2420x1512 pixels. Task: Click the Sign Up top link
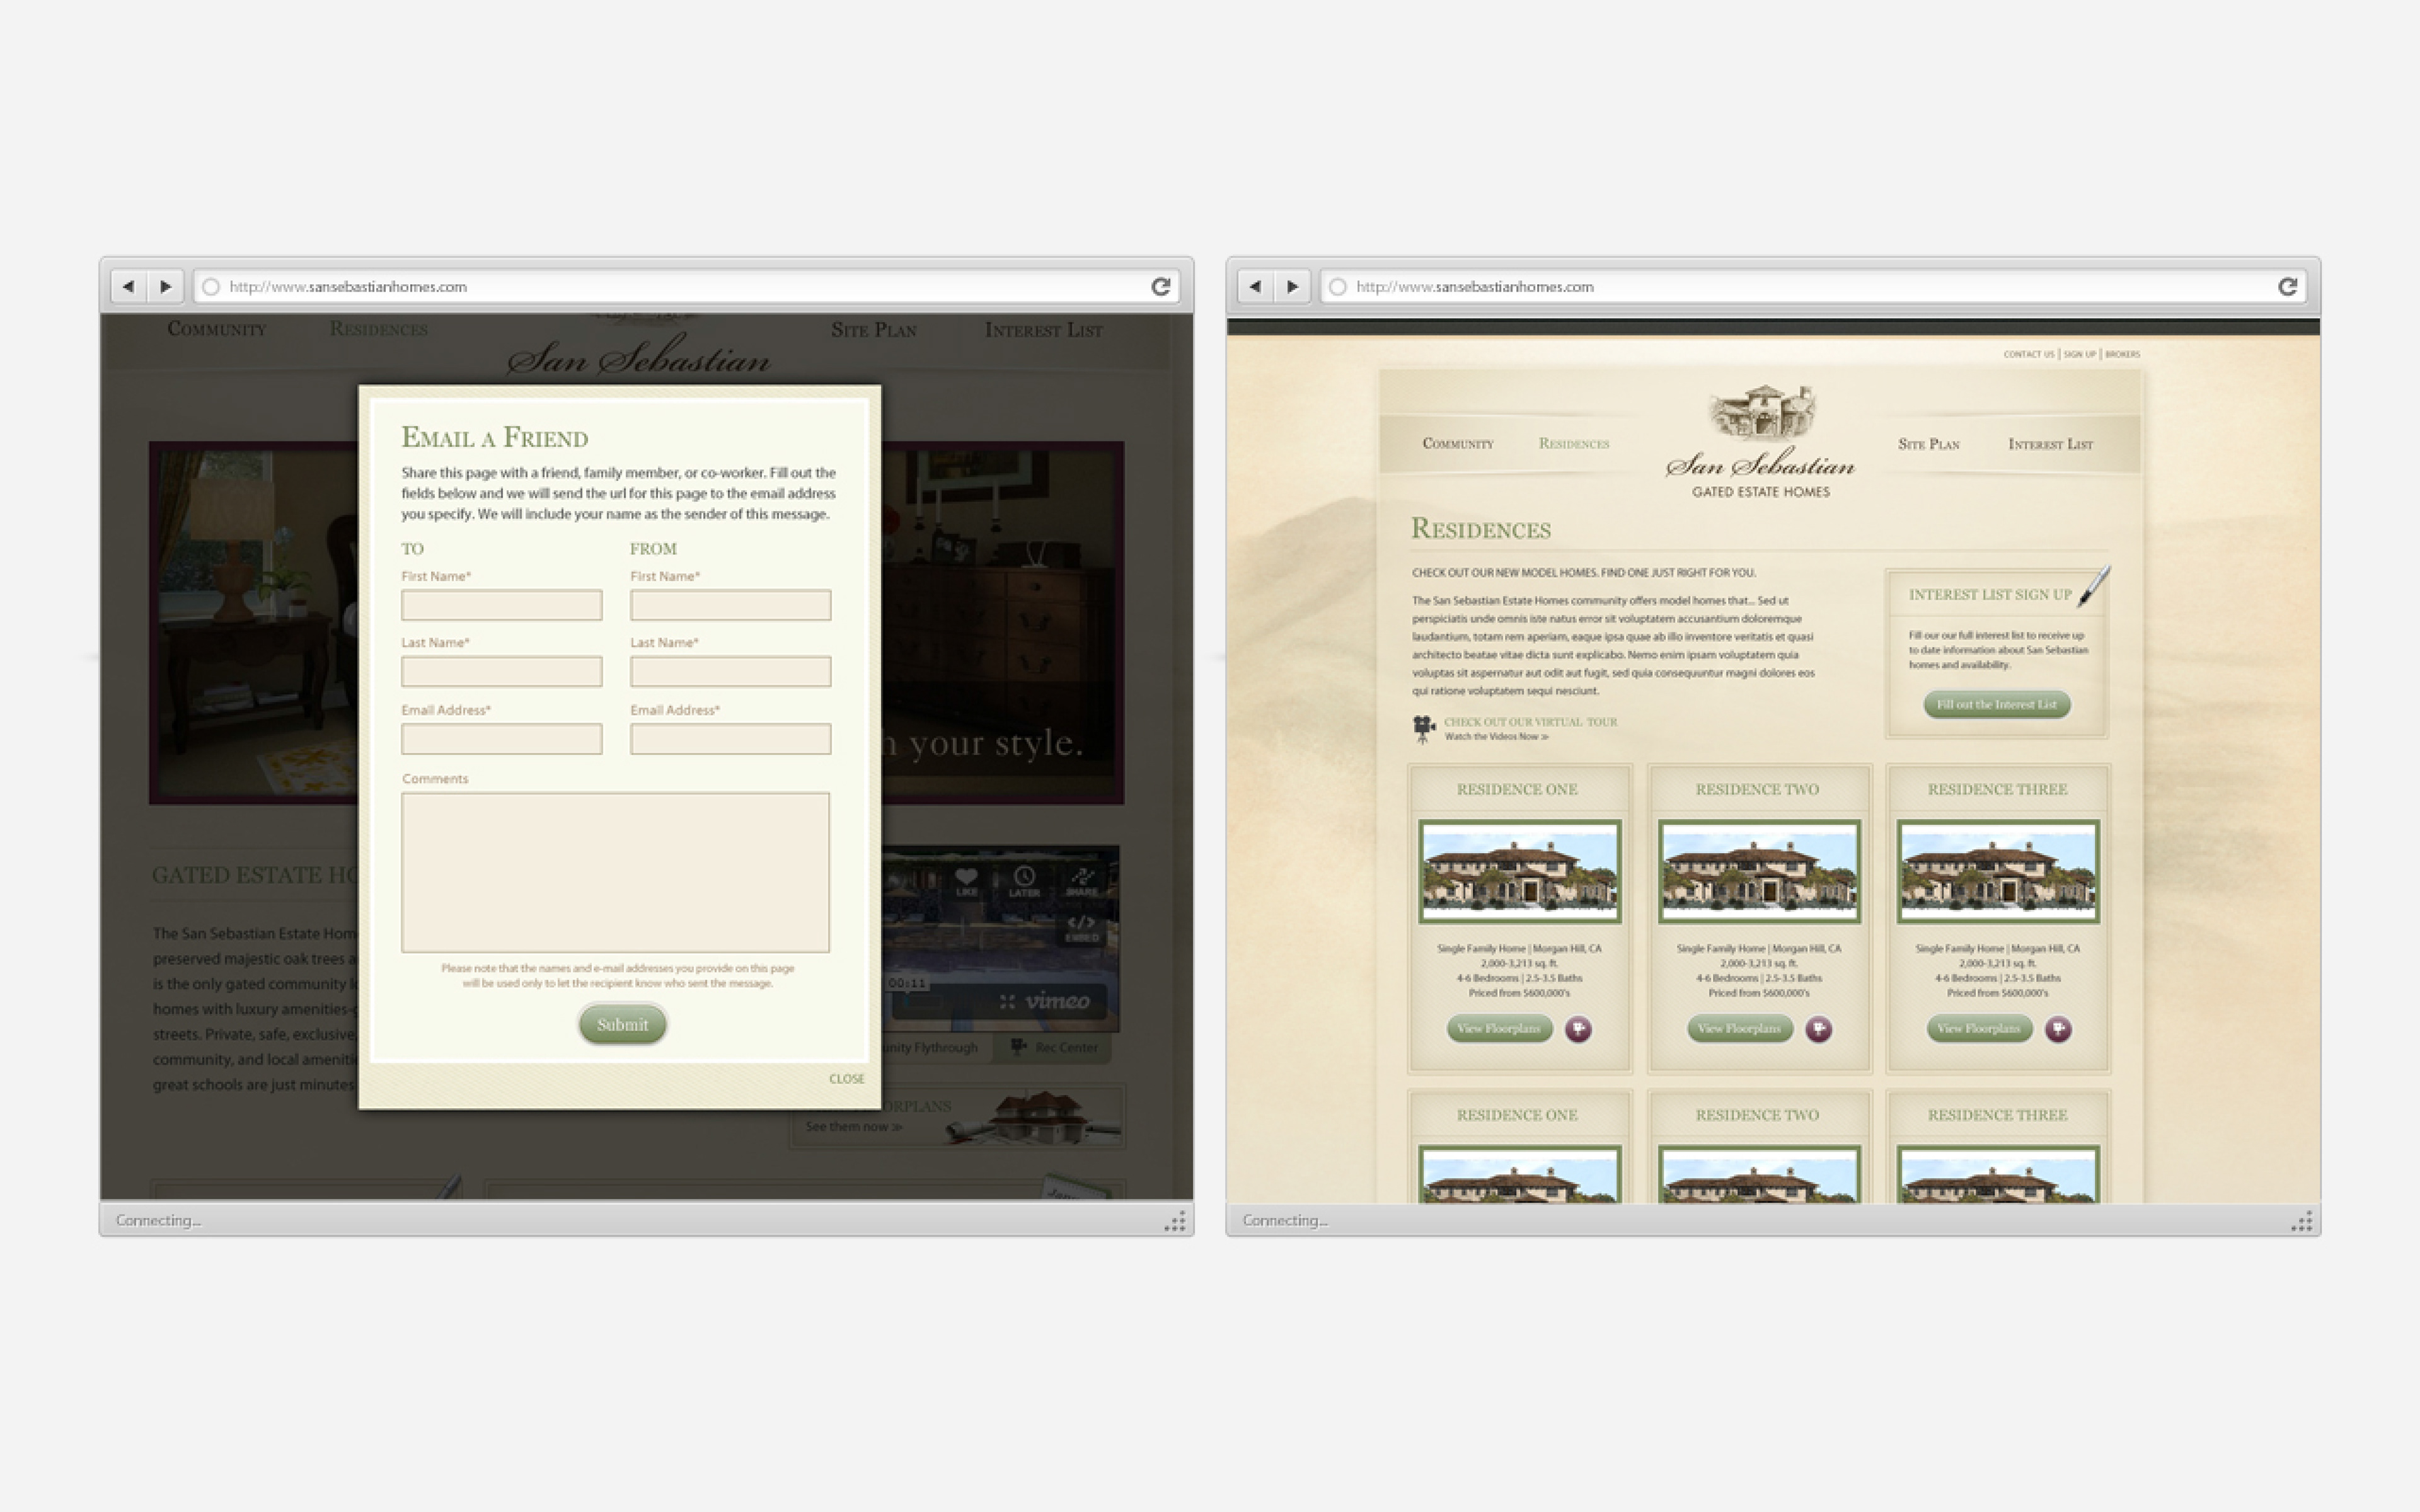click(2080, 354)
